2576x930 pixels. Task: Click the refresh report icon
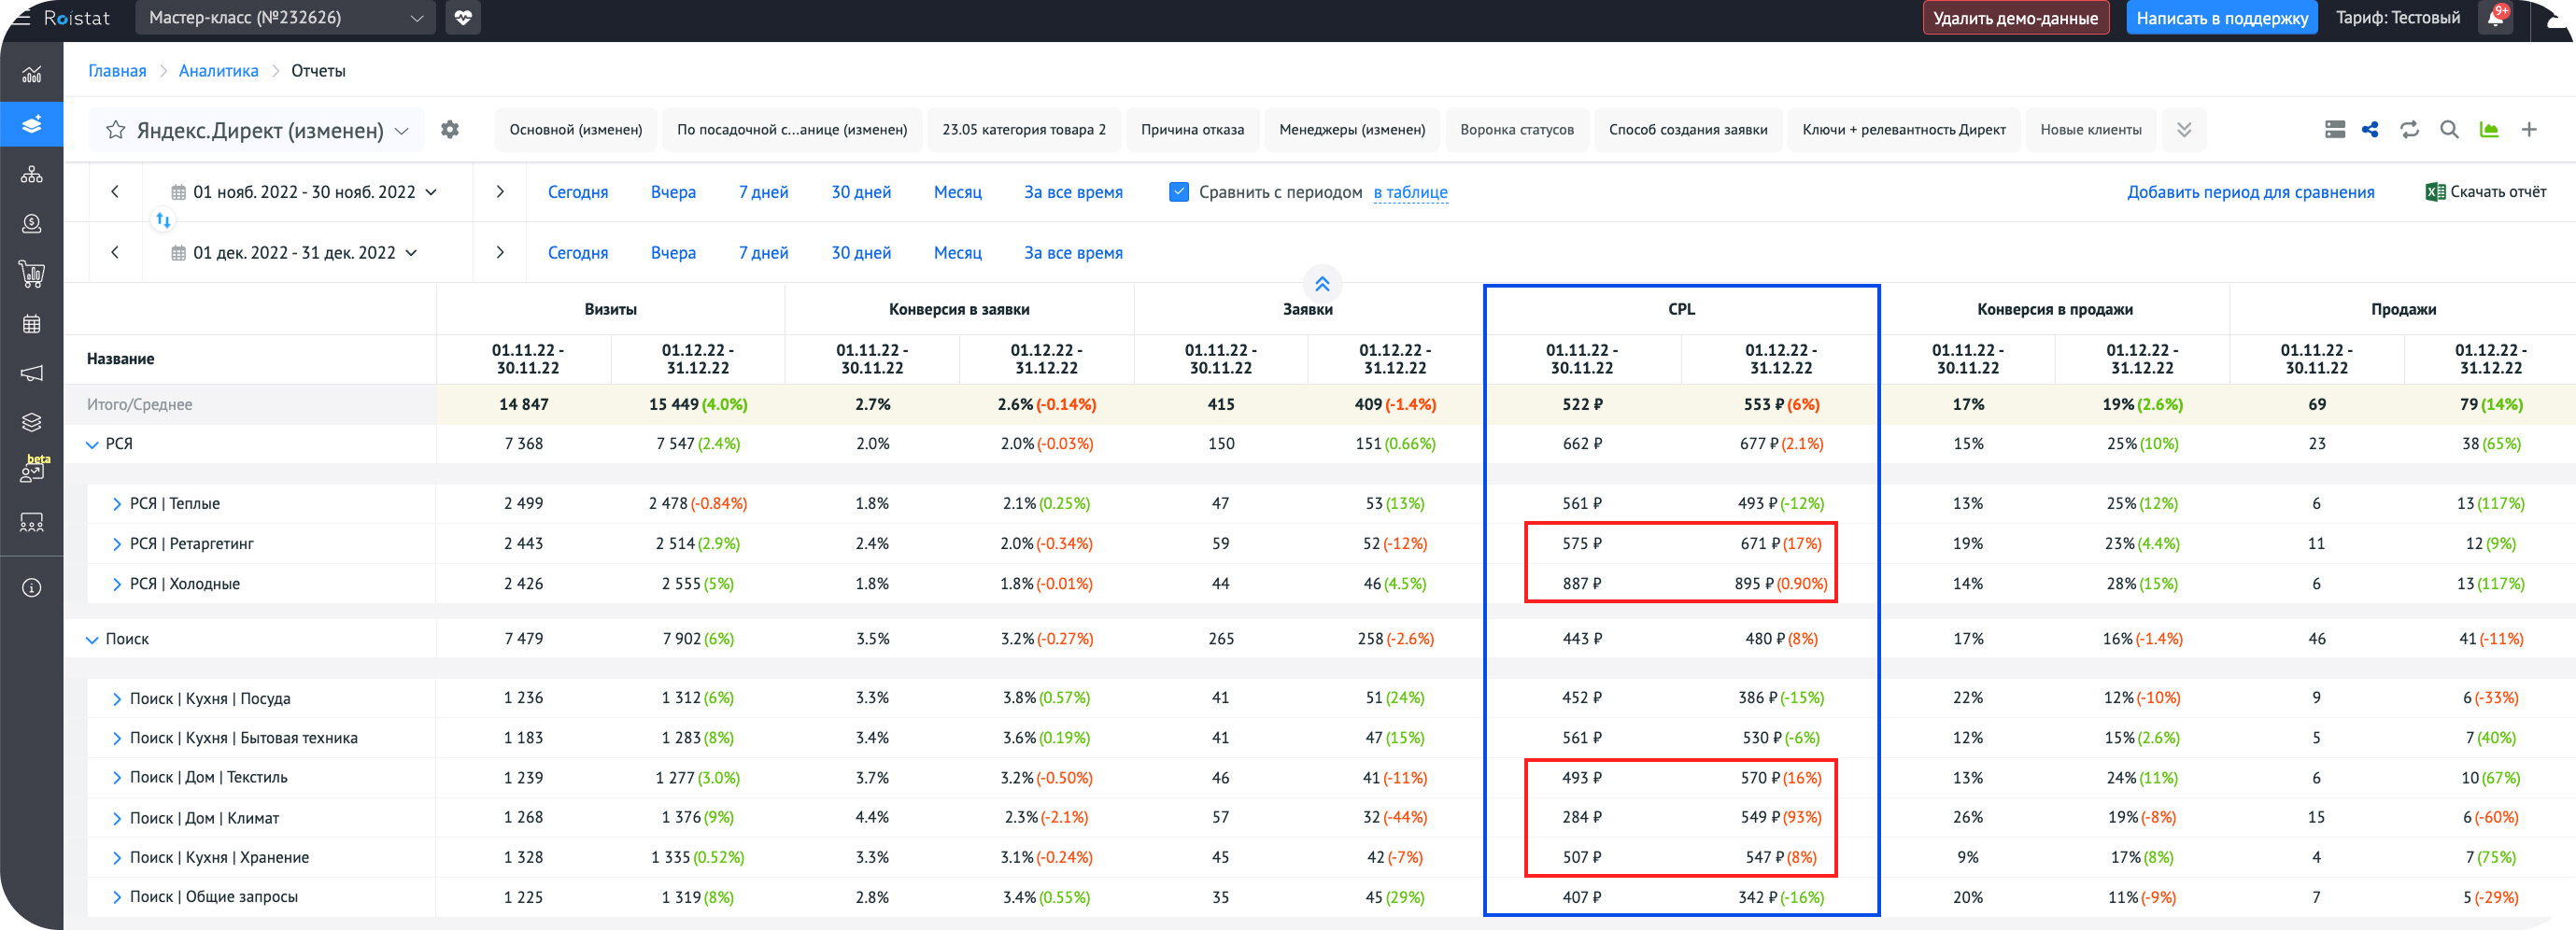click(x=2410, y=130)
